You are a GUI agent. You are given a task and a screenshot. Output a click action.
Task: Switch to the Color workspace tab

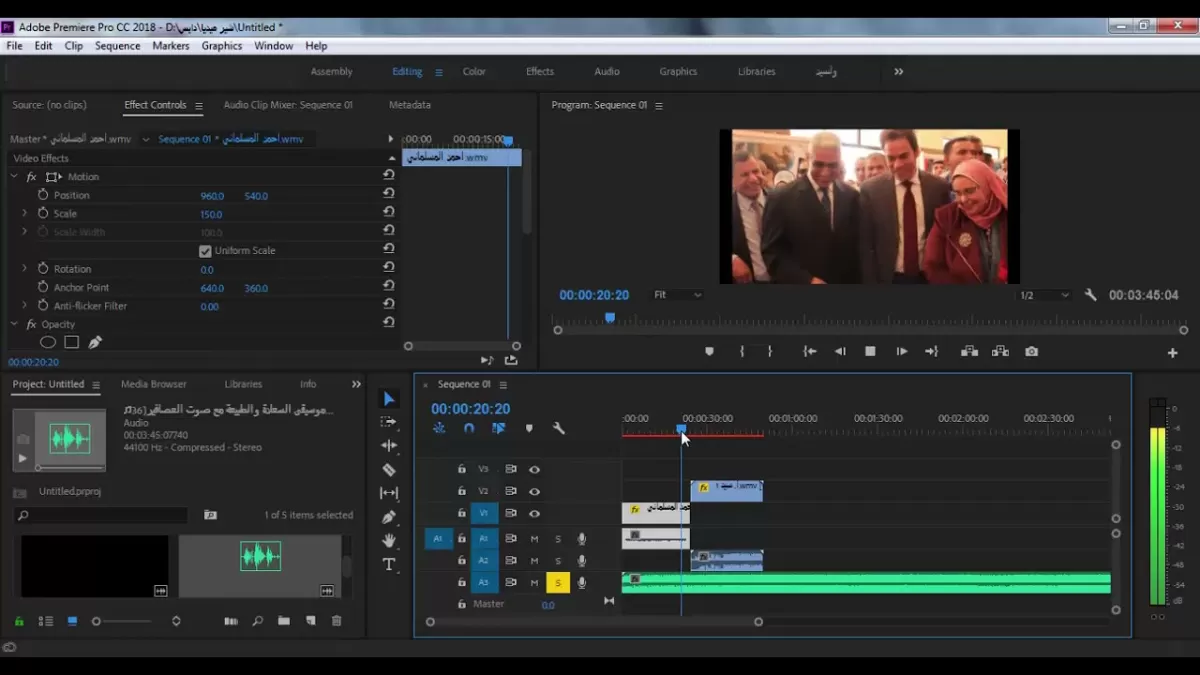tap(474, 72)
